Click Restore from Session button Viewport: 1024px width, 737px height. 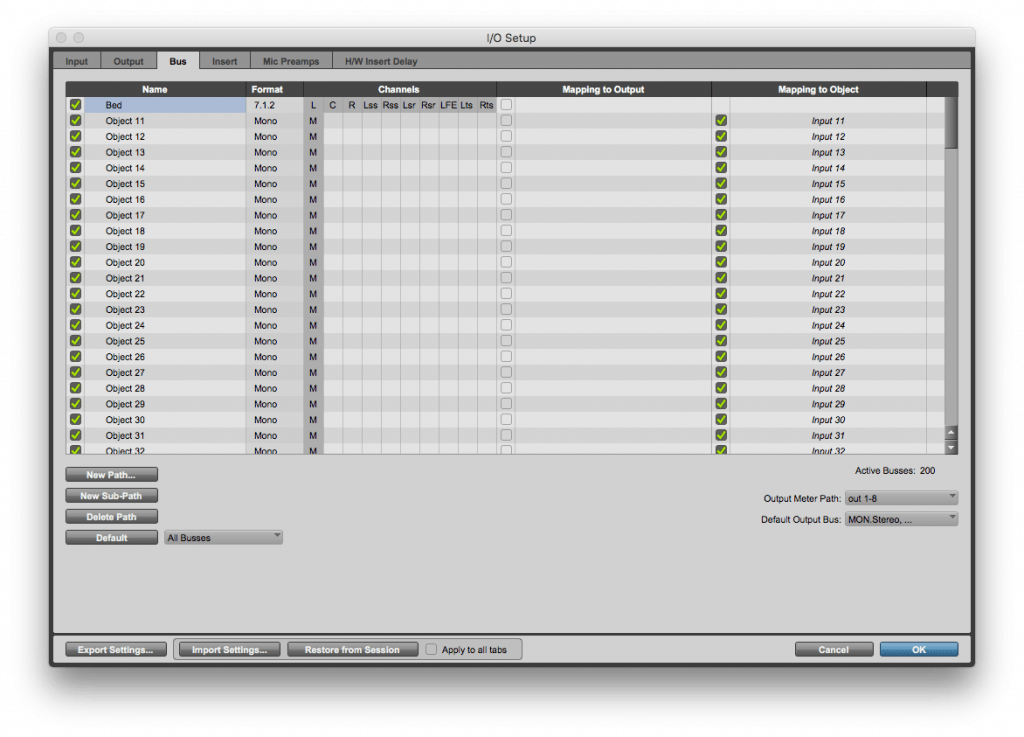(352, 650)
